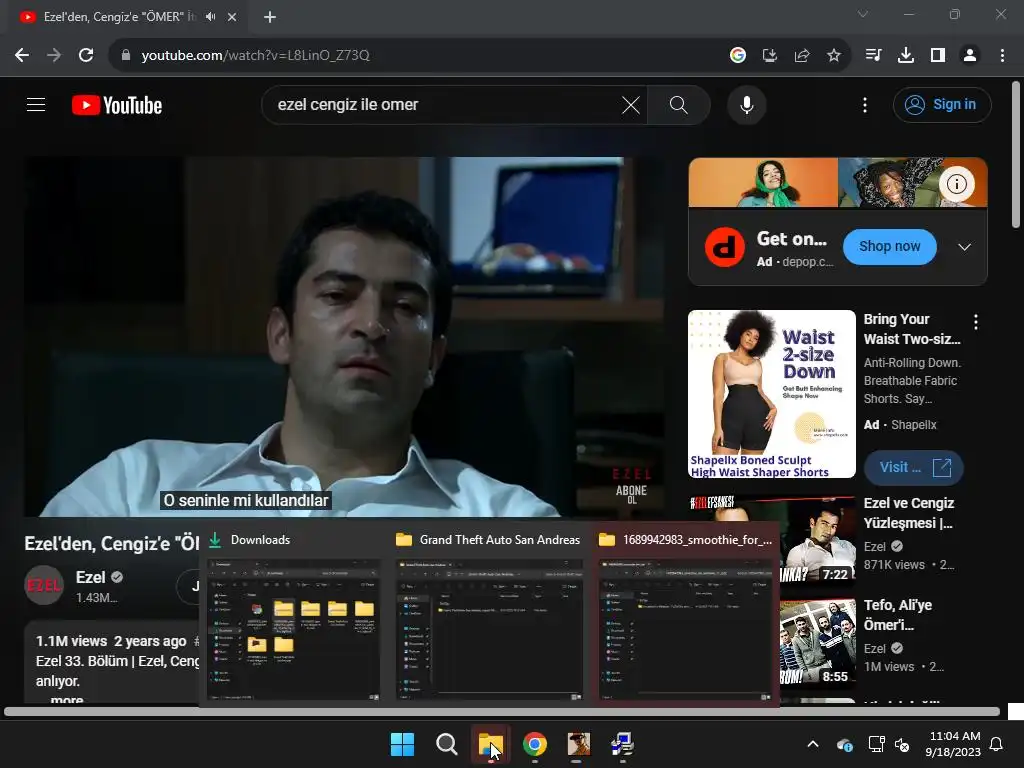The width and height of the screenshot is (1024, 768).
Task: Click the magnifier search button
Action: pyautogui.click(x=678, y=105)
